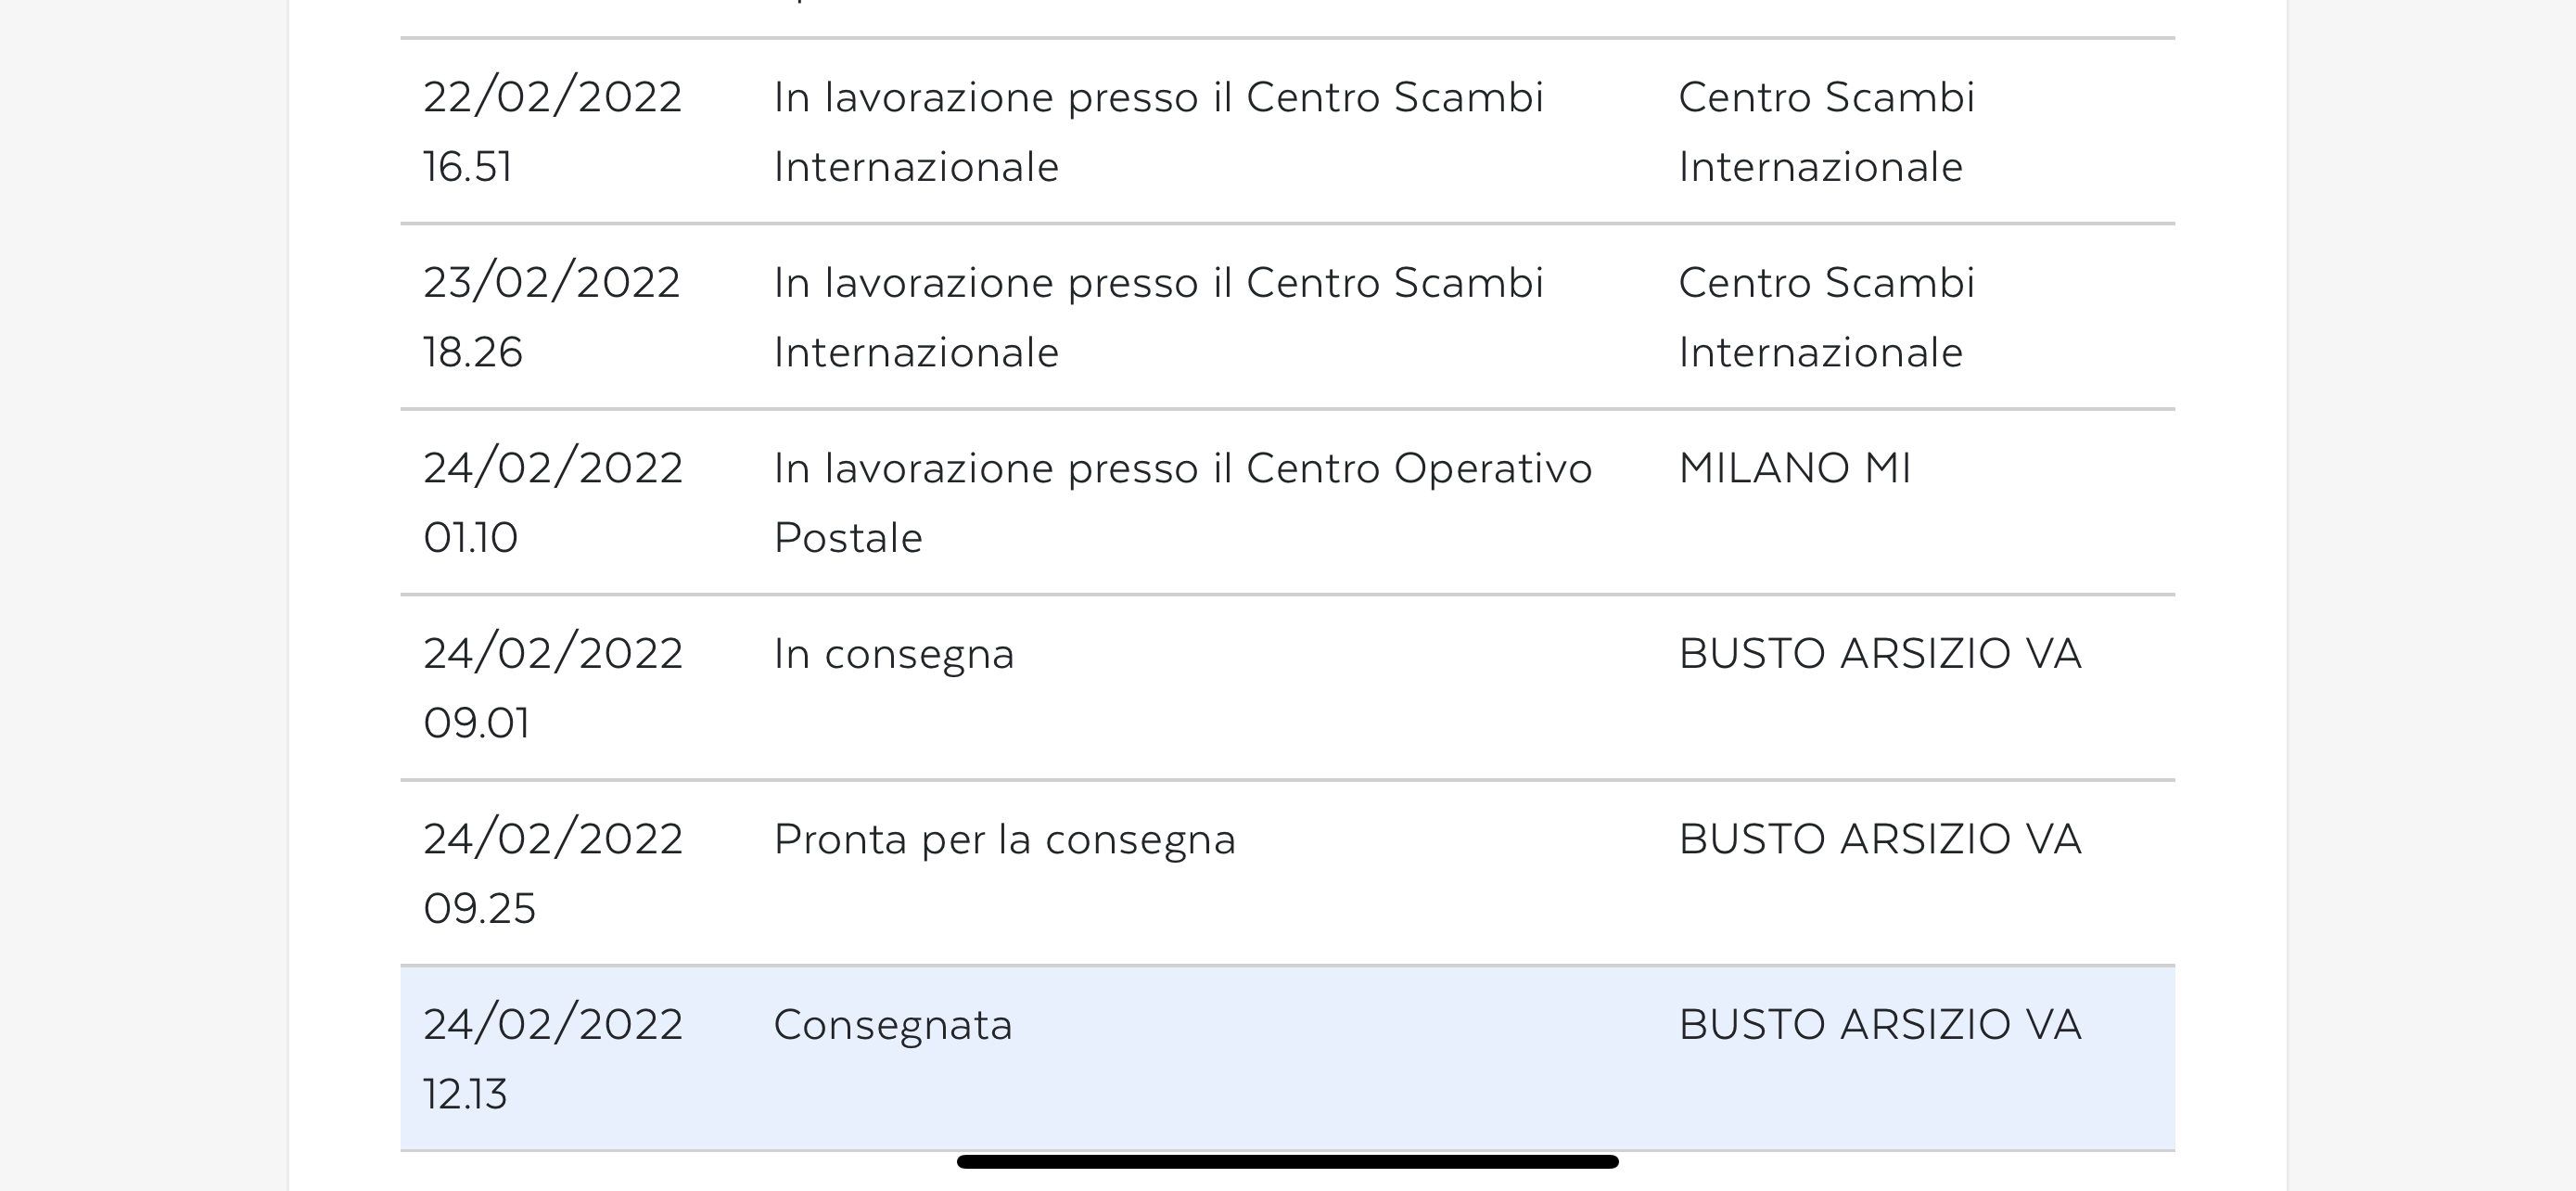Select the 09.25 timestamp
The width and height of the screenshot is (2576, 1191).
[x=479, y=909]
